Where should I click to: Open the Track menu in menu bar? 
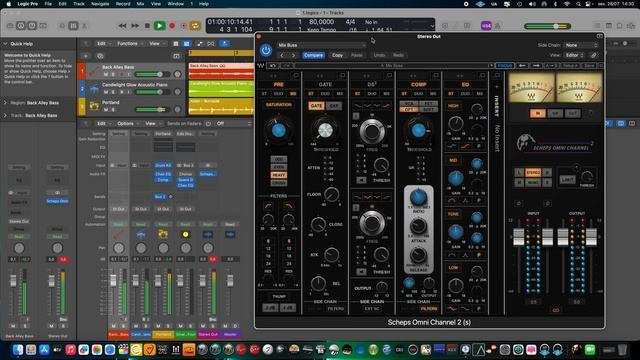pos(79,4)
